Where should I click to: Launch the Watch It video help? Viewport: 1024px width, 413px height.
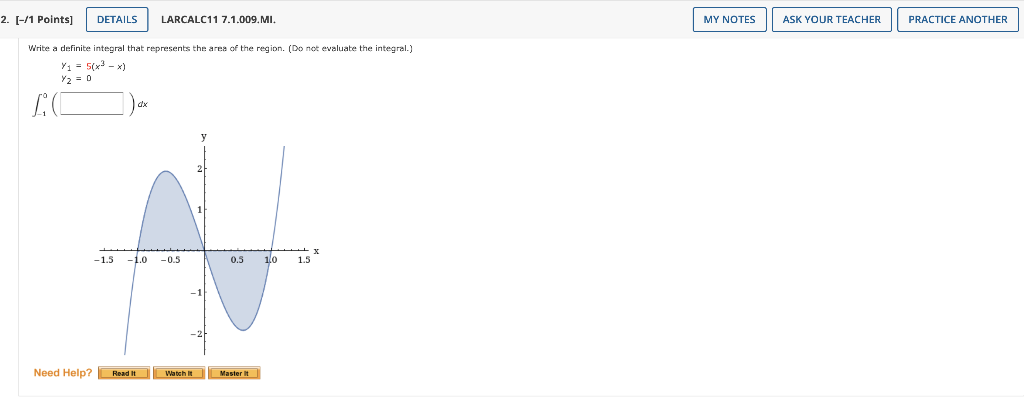click(179, 373)
